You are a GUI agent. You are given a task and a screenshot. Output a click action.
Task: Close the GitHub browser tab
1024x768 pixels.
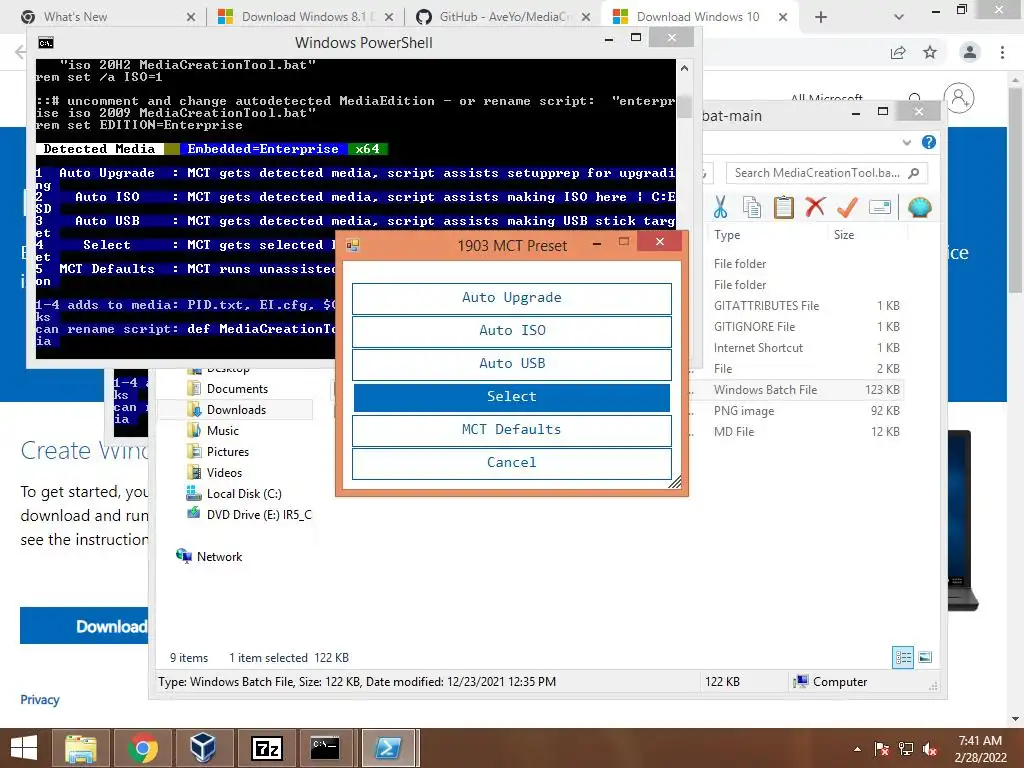click(x=586, y=17)
